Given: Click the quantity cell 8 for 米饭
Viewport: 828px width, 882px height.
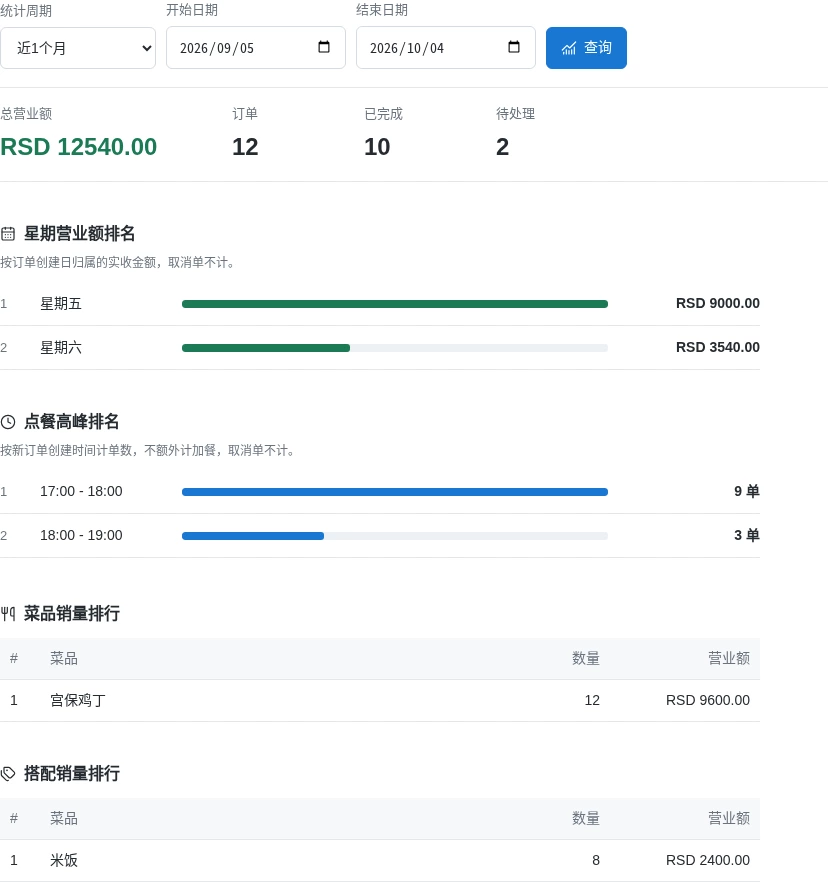Looking at the screenshot, I should click(x=596, y=860).
